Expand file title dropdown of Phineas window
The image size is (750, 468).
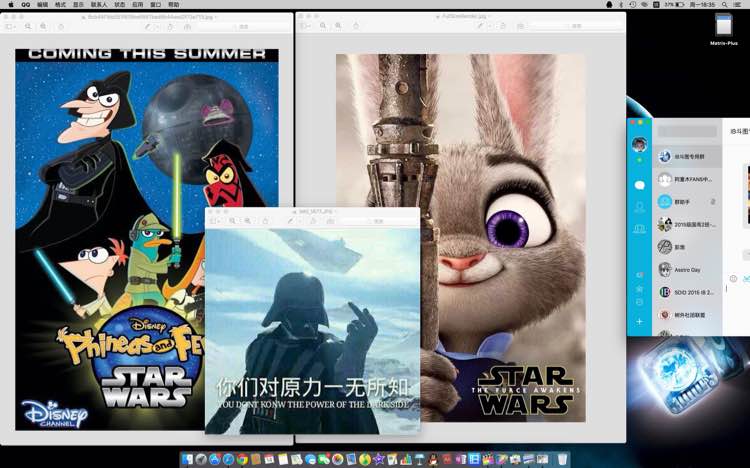(x=216, y=17)
